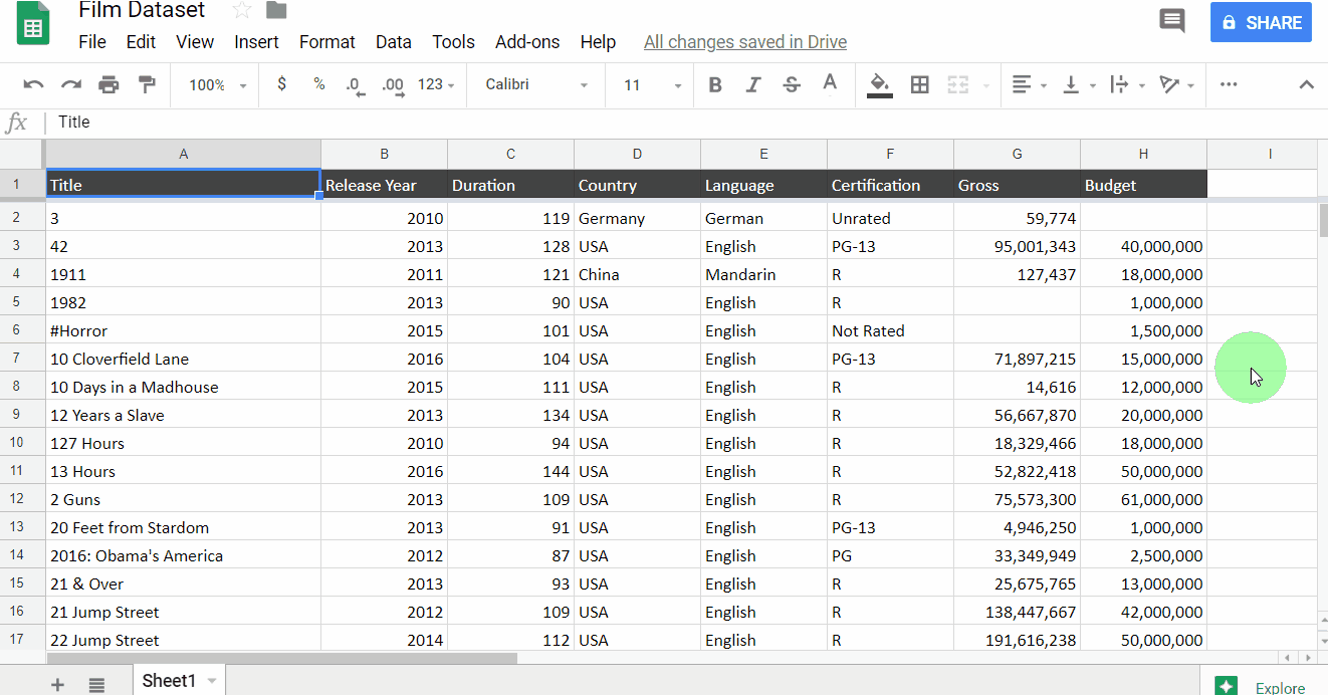The image size is (1328, 695).
Task: Toggle italic formatting
Action: (753, 85)
